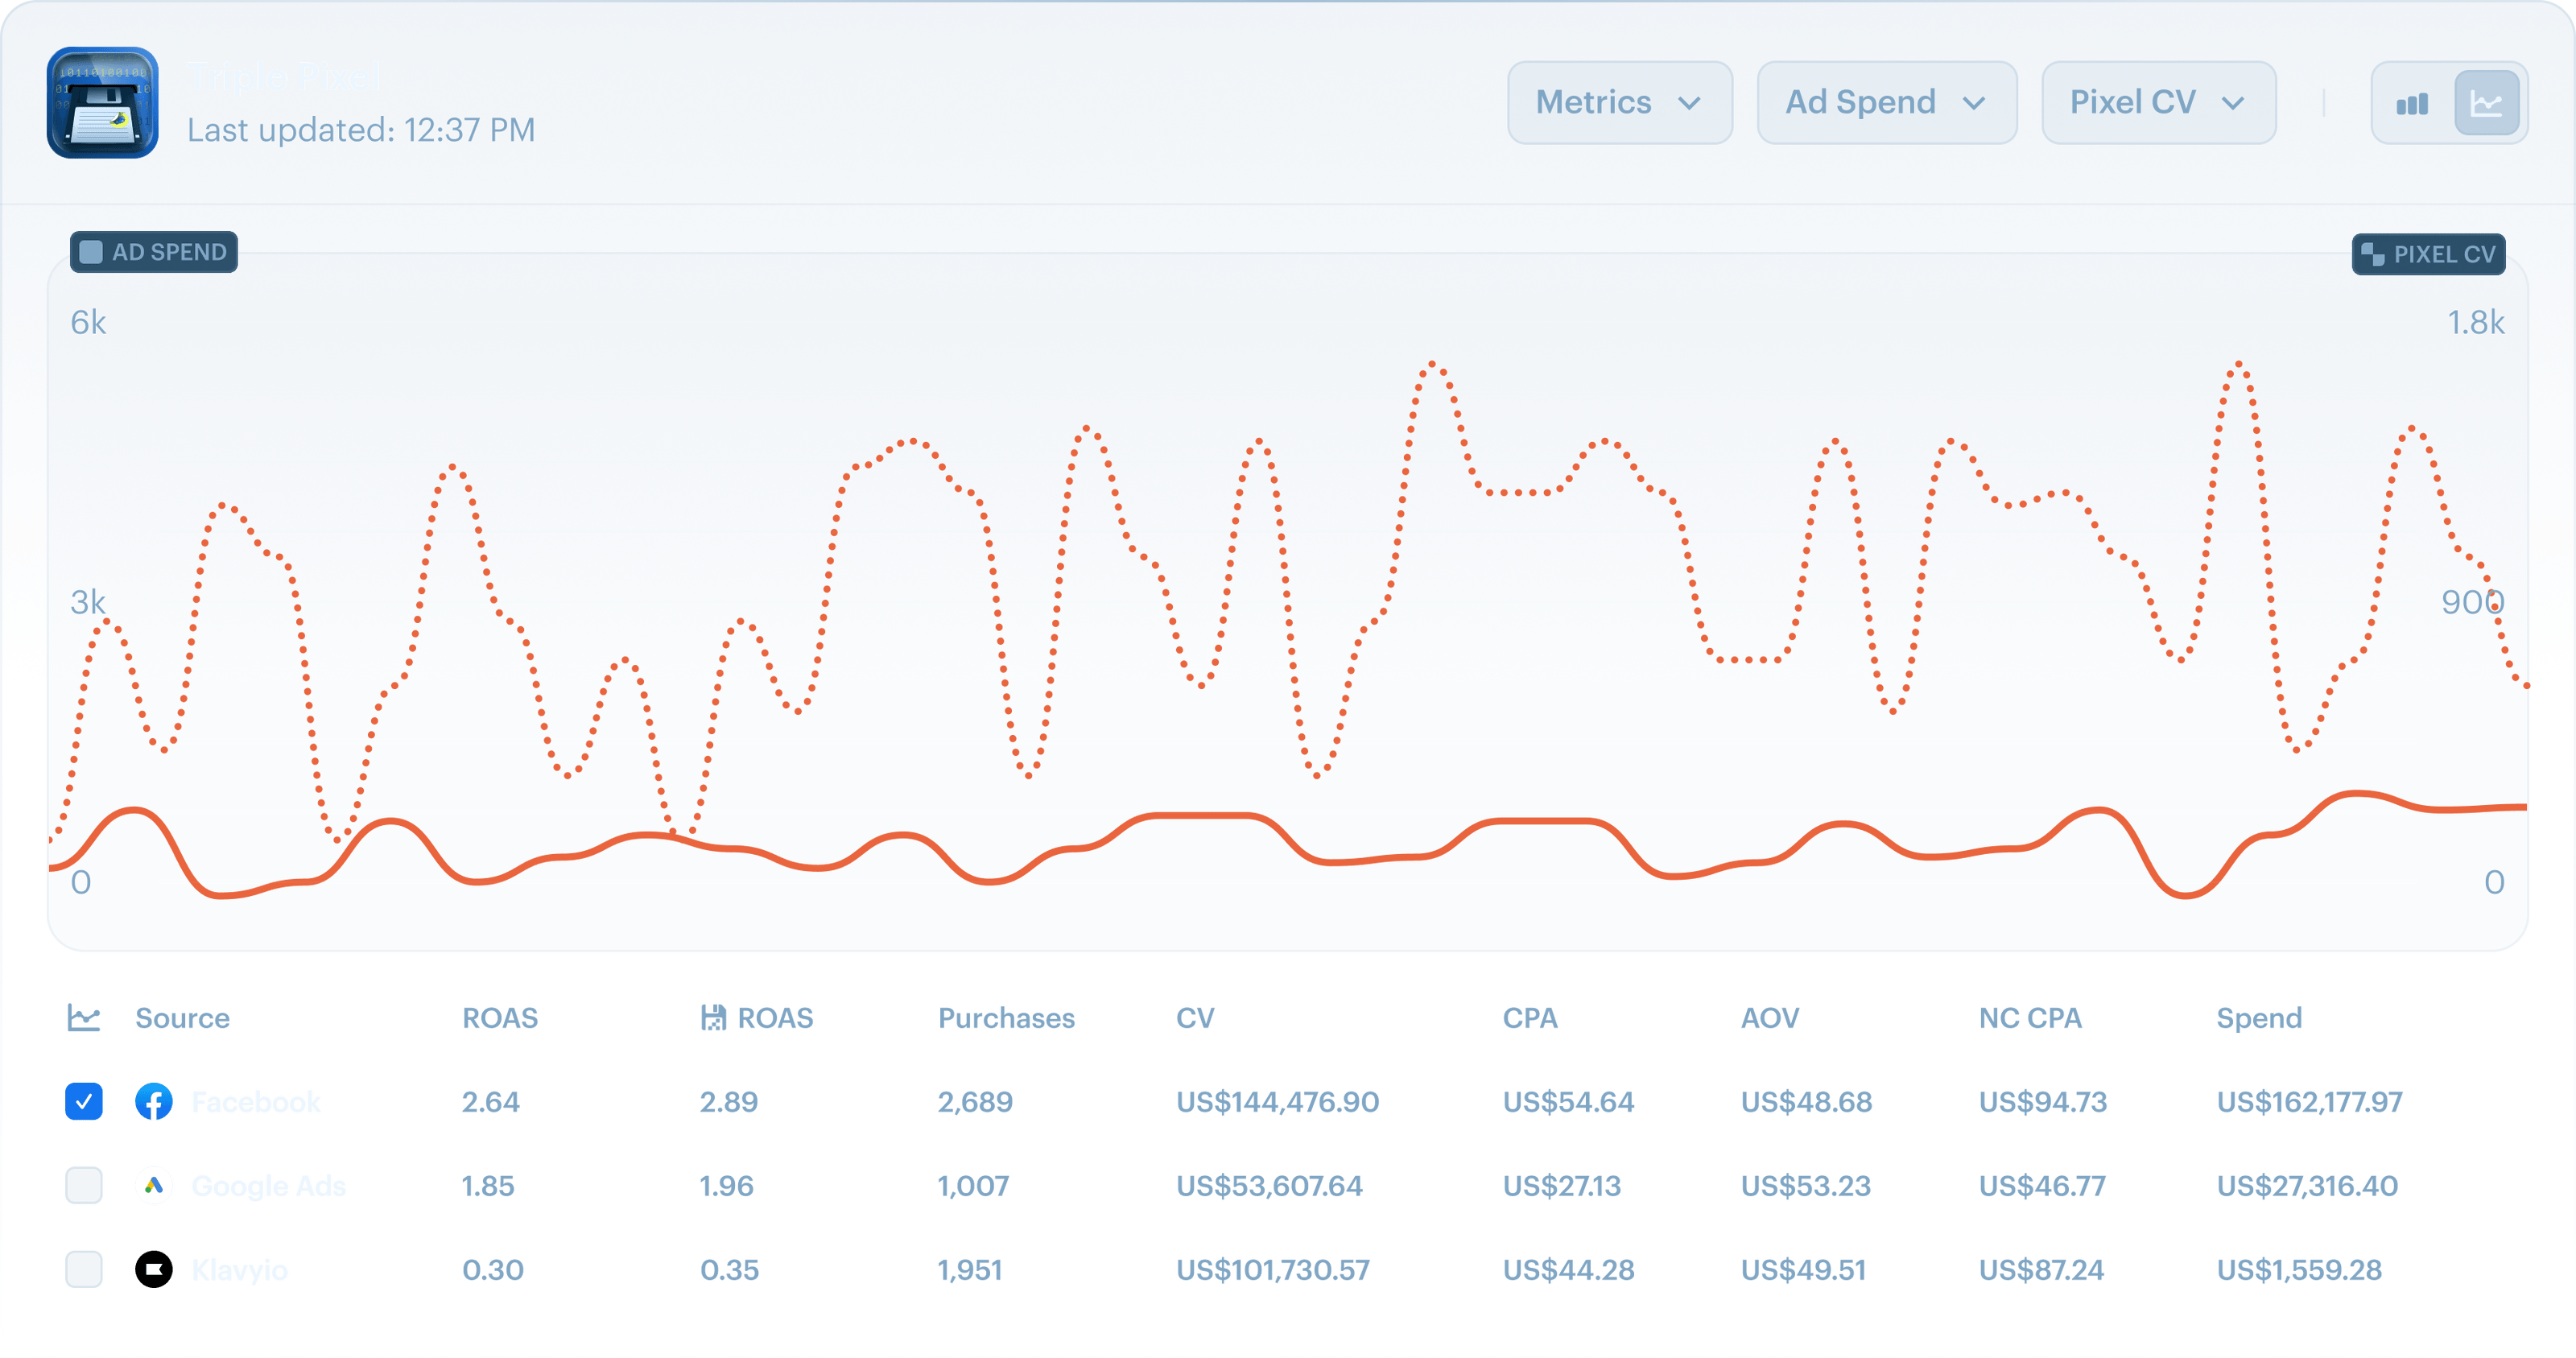Sort by Purchases column header
The height and width of the screenshot is (1358, 2576).
pos(1006,1018)
